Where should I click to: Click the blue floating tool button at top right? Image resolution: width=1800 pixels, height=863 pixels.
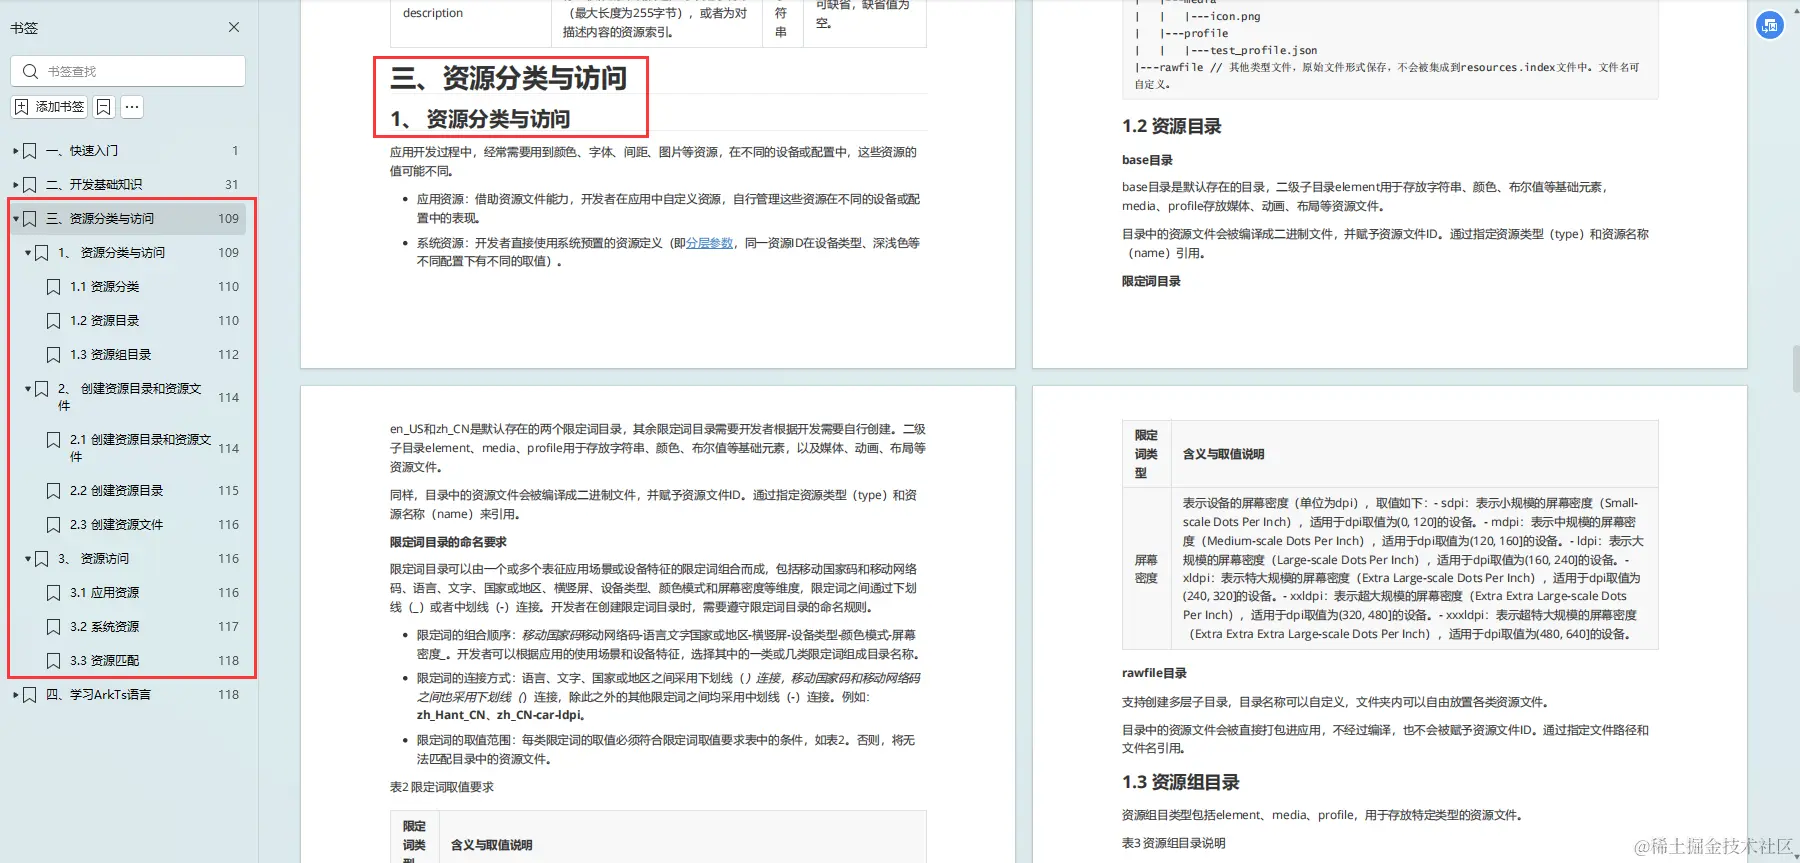(x=1770, y=25)
